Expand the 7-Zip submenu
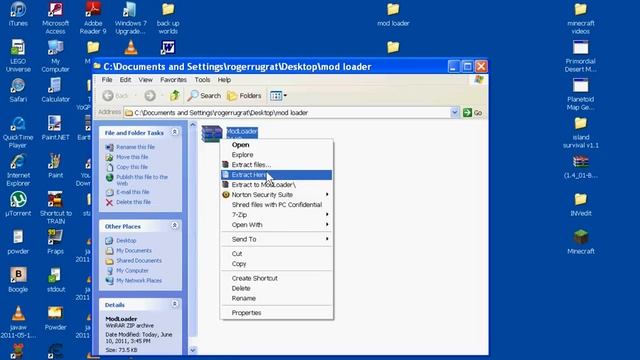This screenshot has width=640, height=360. pos(276,215)
